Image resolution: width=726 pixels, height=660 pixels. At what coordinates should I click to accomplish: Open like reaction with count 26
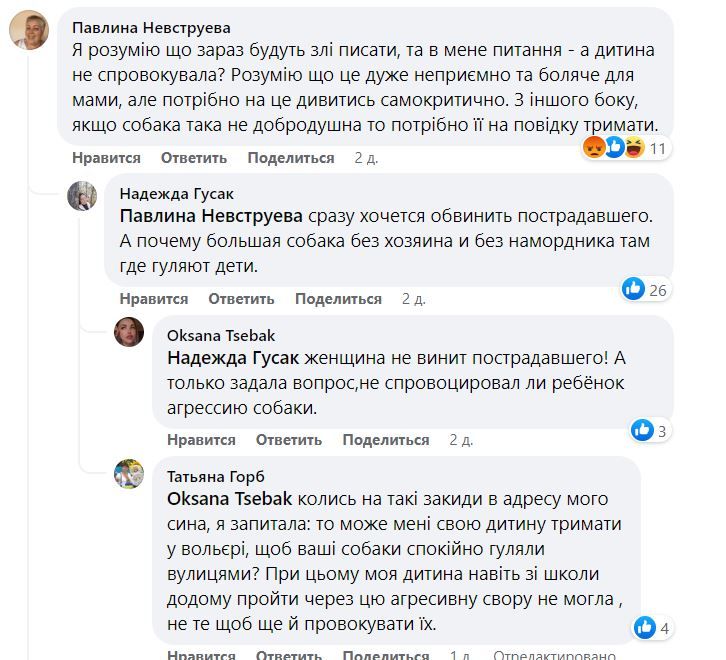point(643,290)
